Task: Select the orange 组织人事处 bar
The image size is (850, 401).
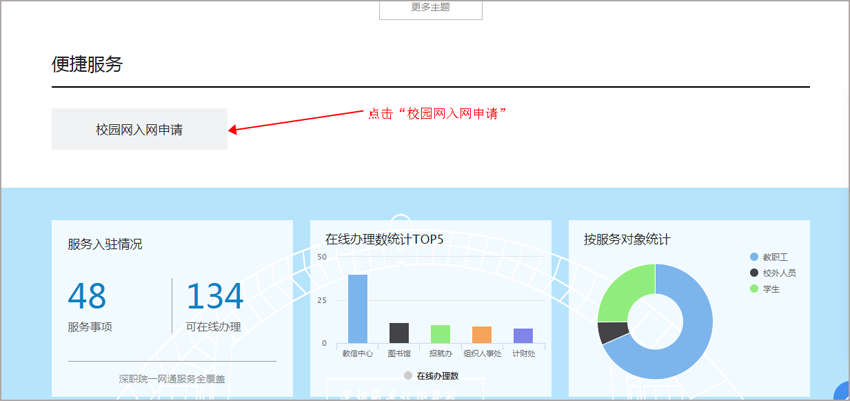Action: (x=481, y=335)
